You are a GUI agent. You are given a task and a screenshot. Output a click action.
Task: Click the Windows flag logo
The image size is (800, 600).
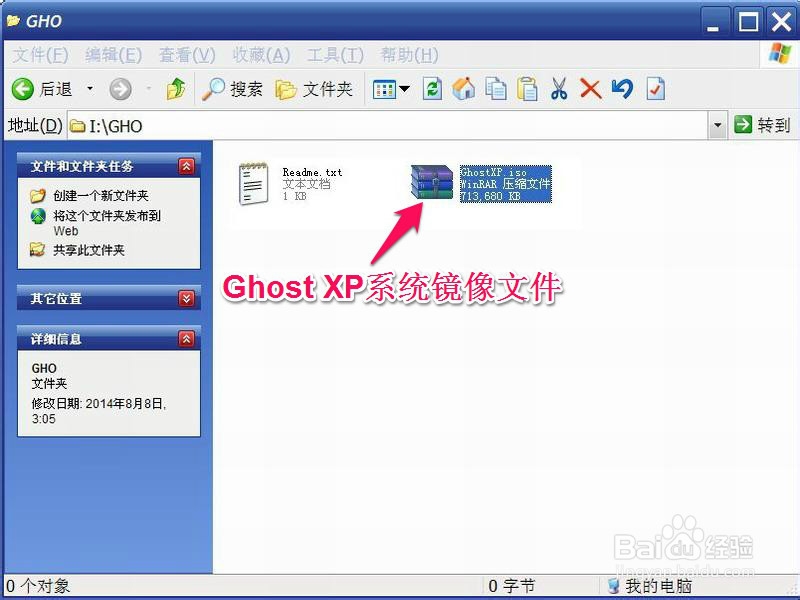[x=780, y=54]
